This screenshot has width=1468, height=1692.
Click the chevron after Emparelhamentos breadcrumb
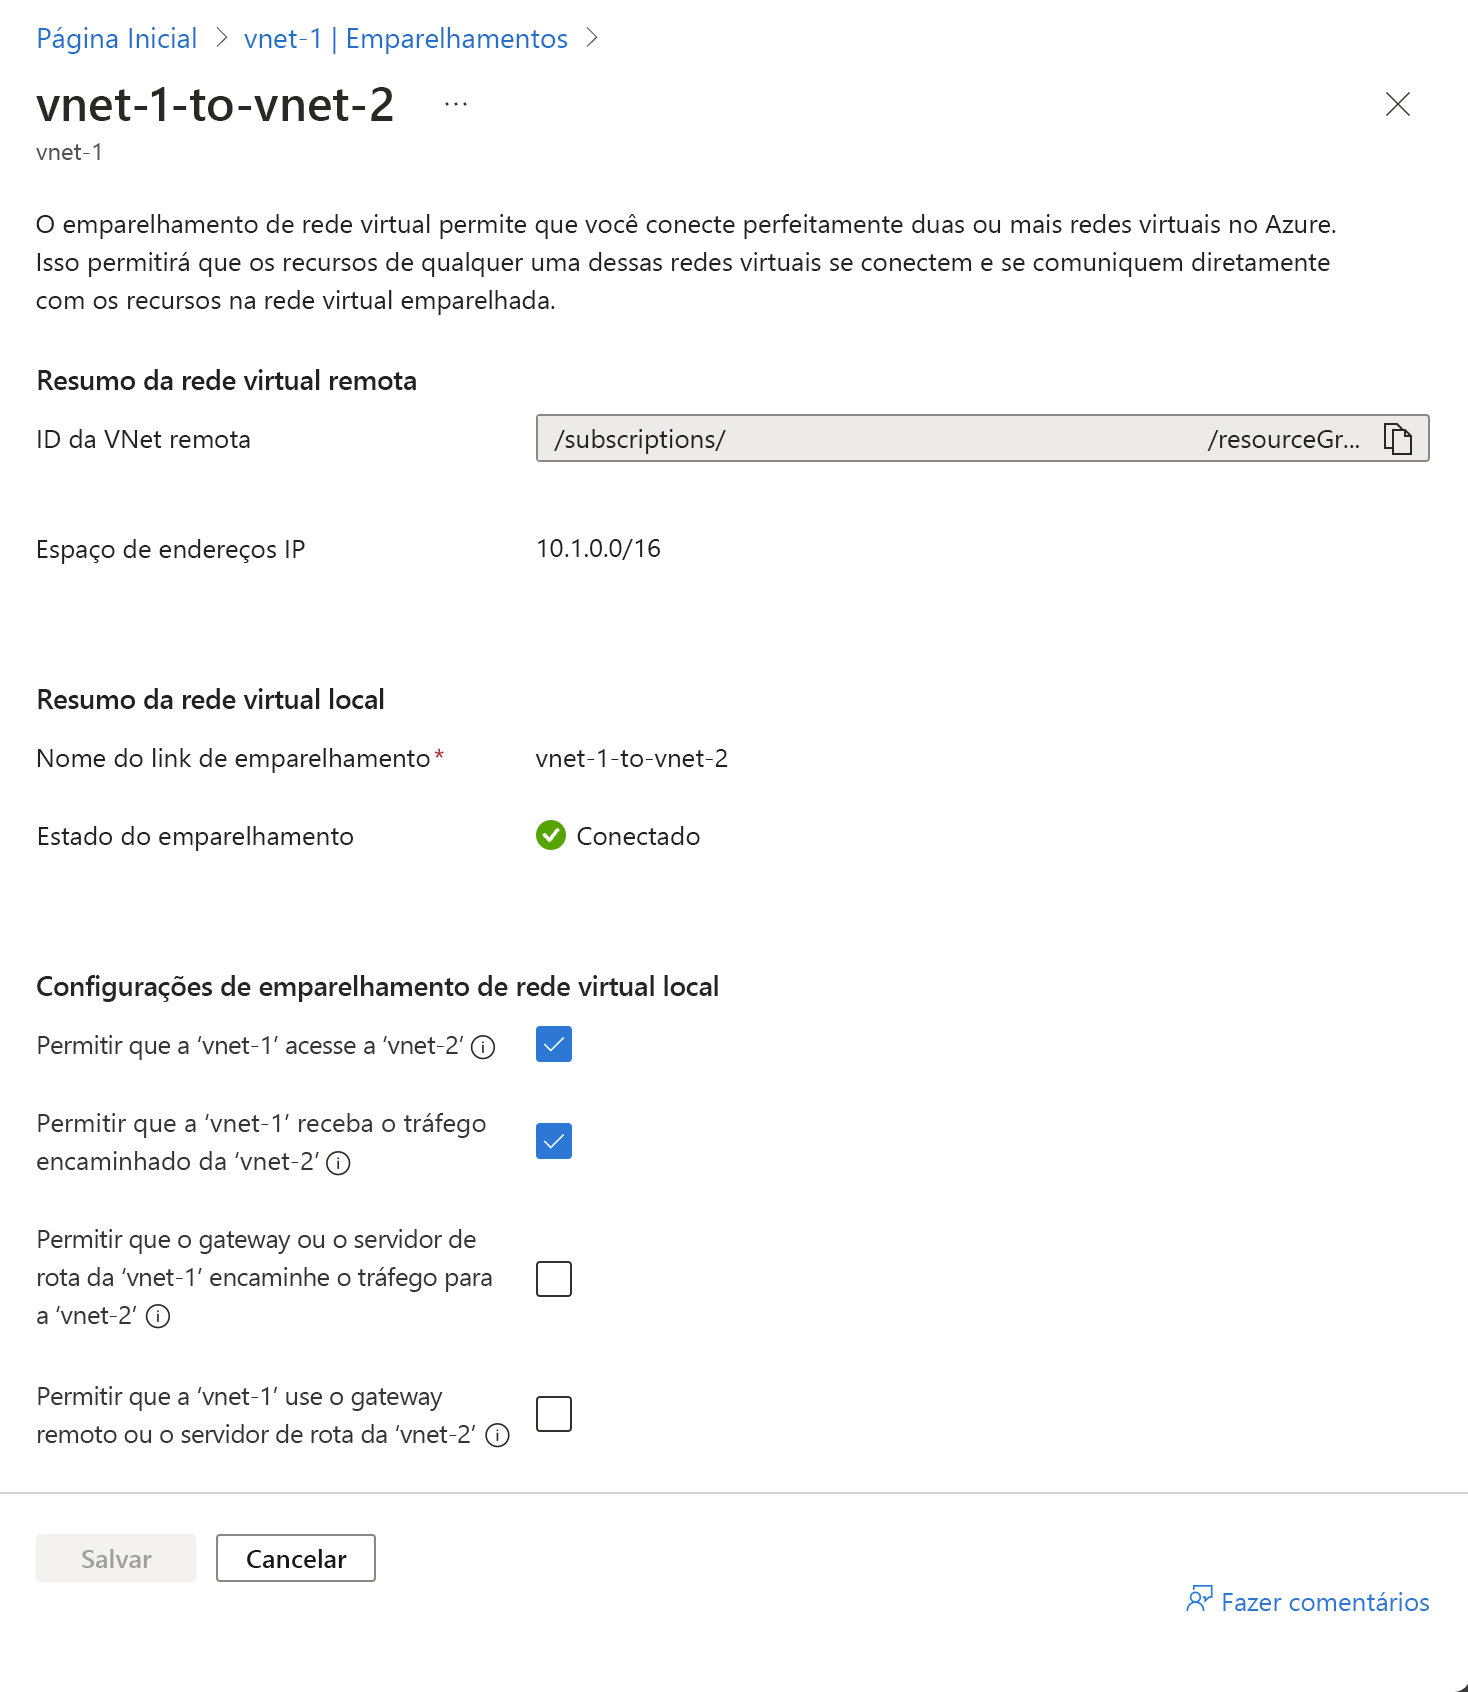592,38
